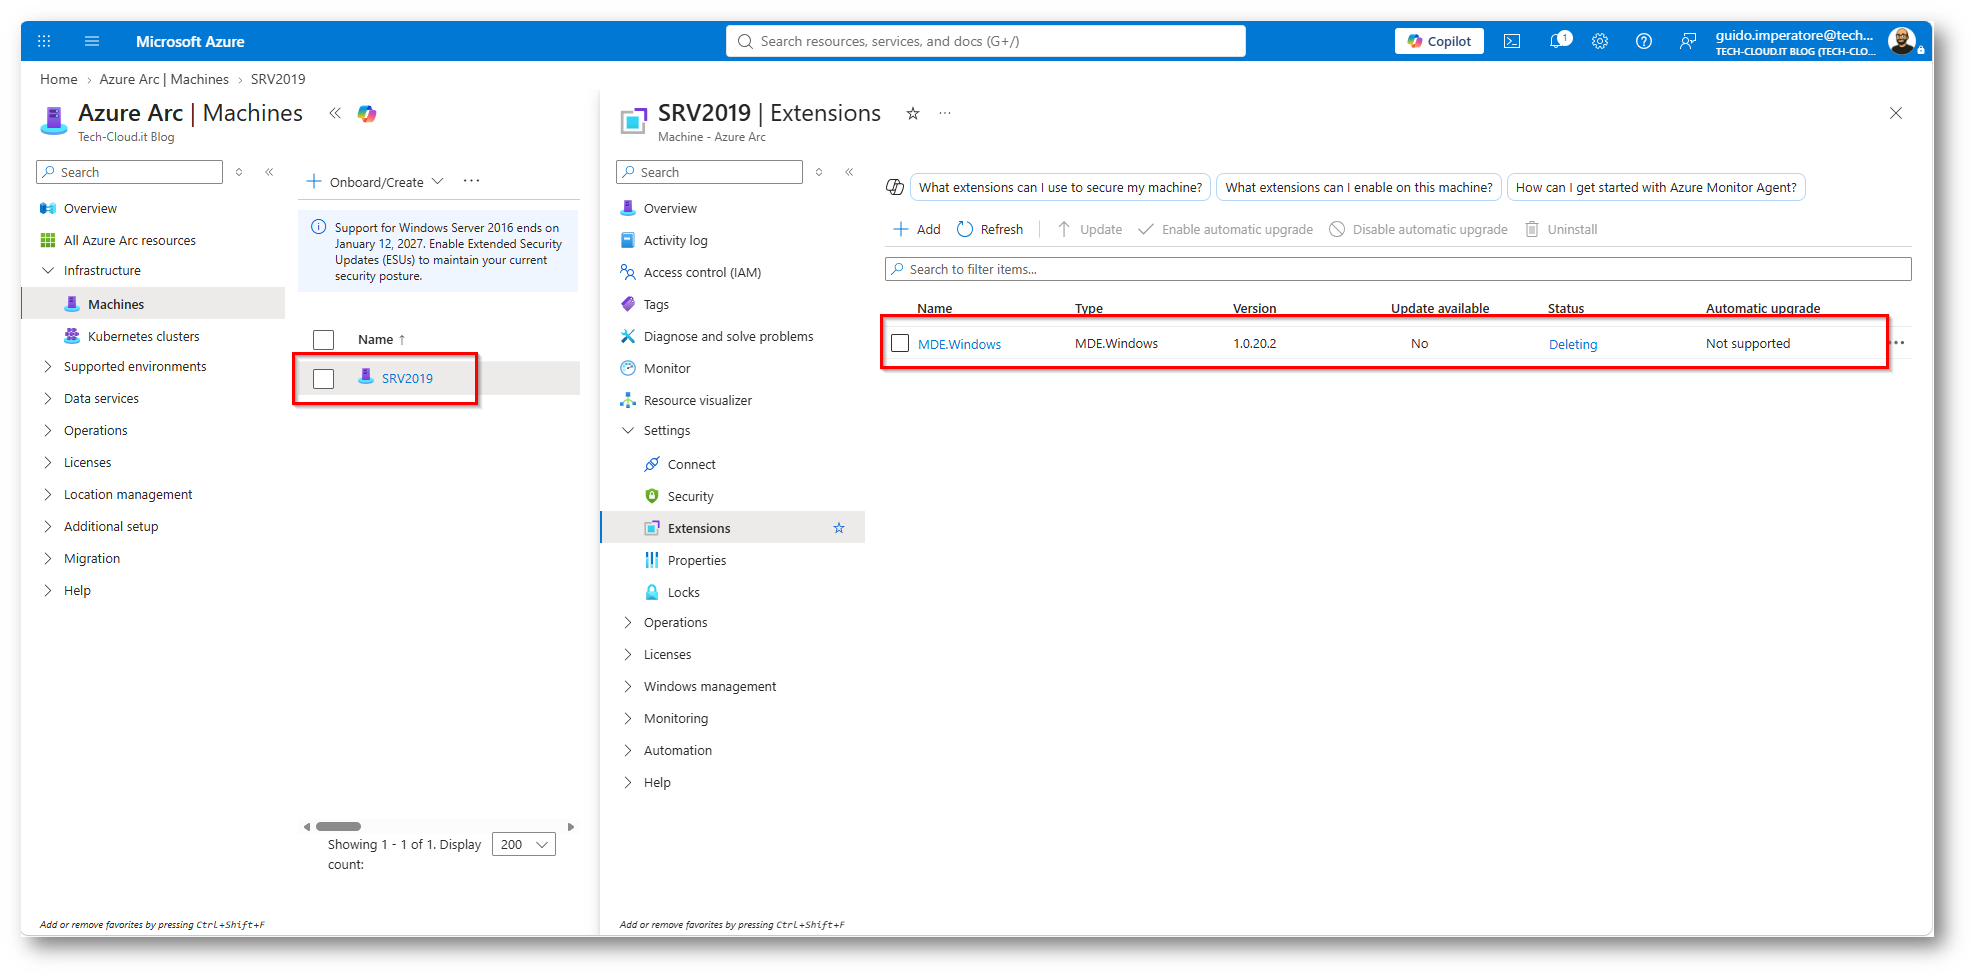Select the SRV2019 machine checkbox
This screenshot has width=1976, height=979.
tap(323, 379)
